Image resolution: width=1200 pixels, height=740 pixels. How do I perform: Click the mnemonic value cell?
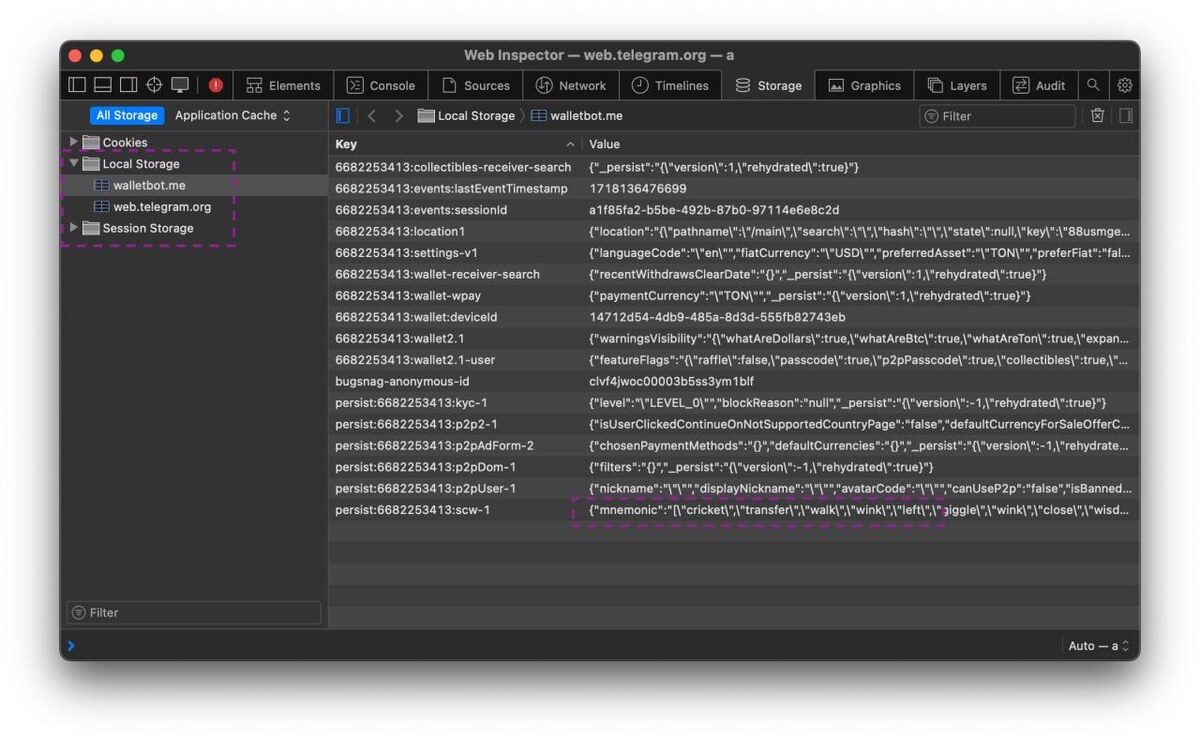860,511
